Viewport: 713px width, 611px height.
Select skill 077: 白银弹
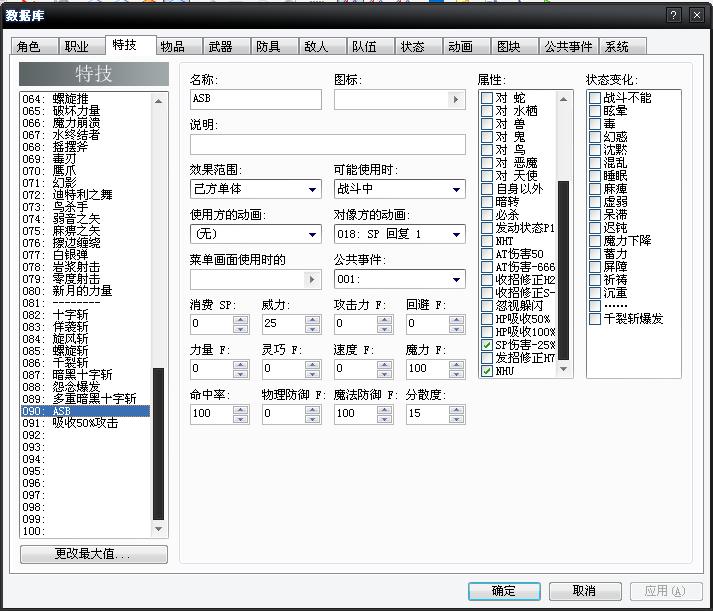[x=85, y=255]
